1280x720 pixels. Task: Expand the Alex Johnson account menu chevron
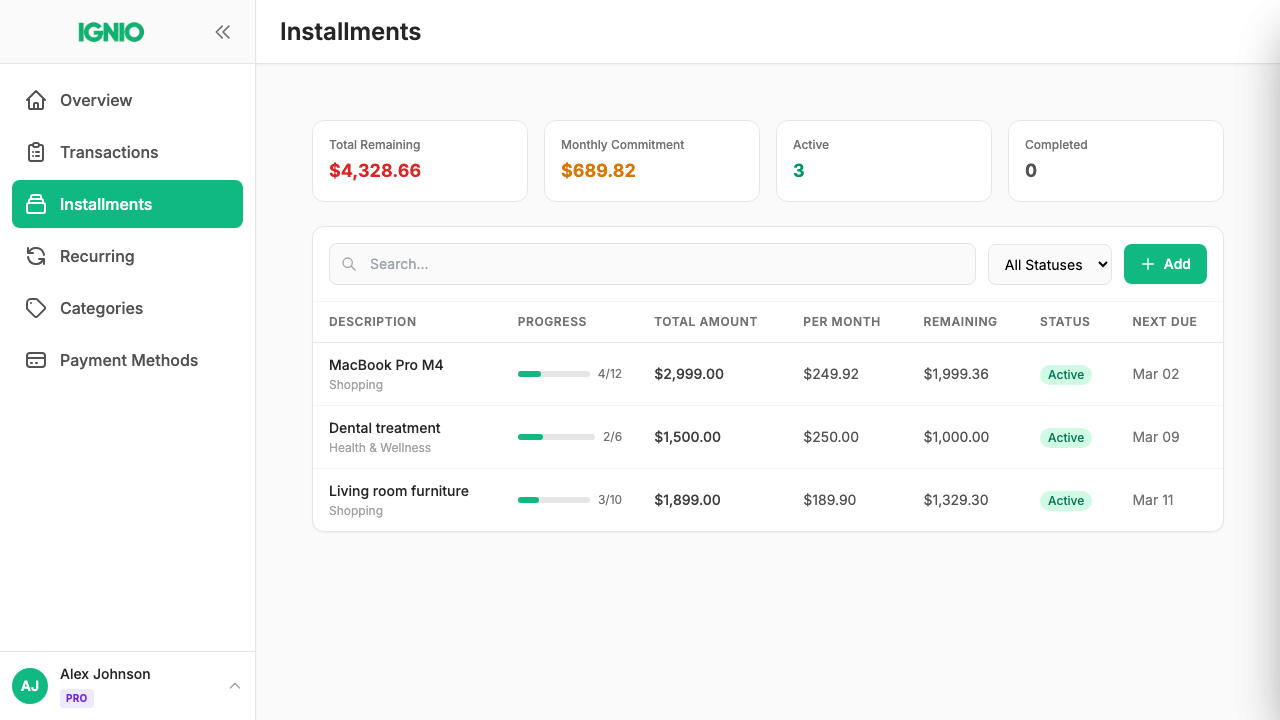coord(235,686)
